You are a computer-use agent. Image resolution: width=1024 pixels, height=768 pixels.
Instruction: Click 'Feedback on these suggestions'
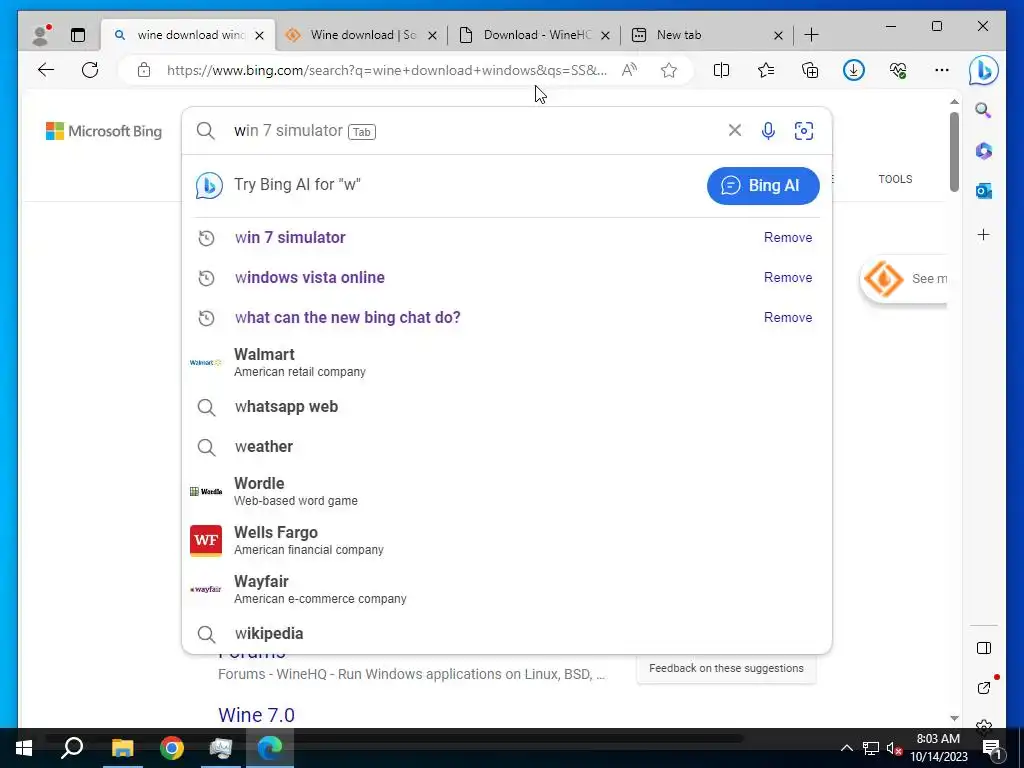[726, 668]
